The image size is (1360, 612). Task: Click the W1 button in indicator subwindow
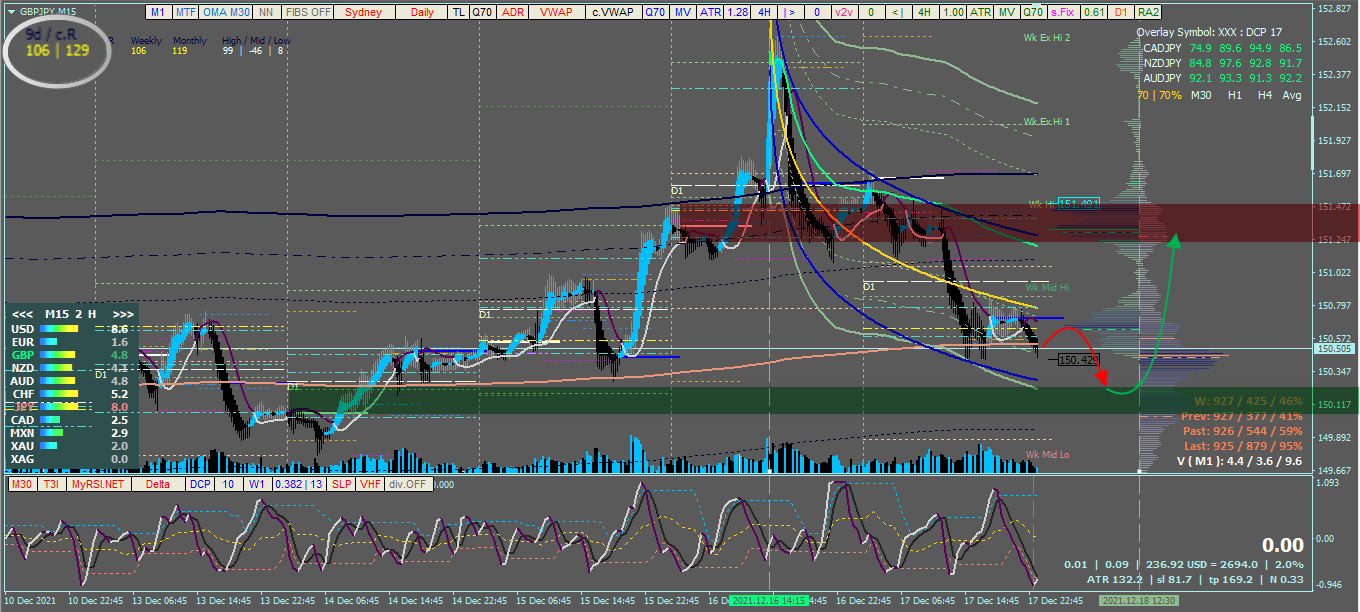[x=257, y=484]
